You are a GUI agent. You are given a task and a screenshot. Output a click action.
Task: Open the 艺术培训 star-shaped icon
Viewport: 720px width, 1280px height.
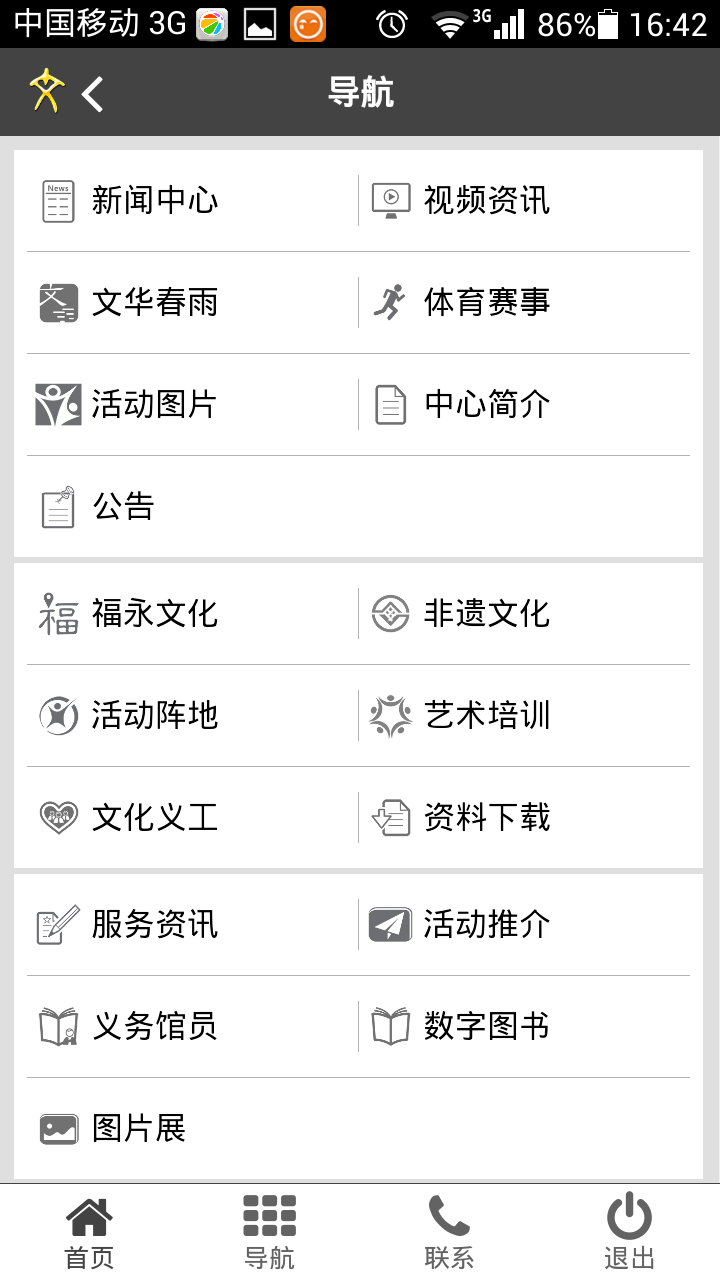pyautogui.click(x=390, y=716)
